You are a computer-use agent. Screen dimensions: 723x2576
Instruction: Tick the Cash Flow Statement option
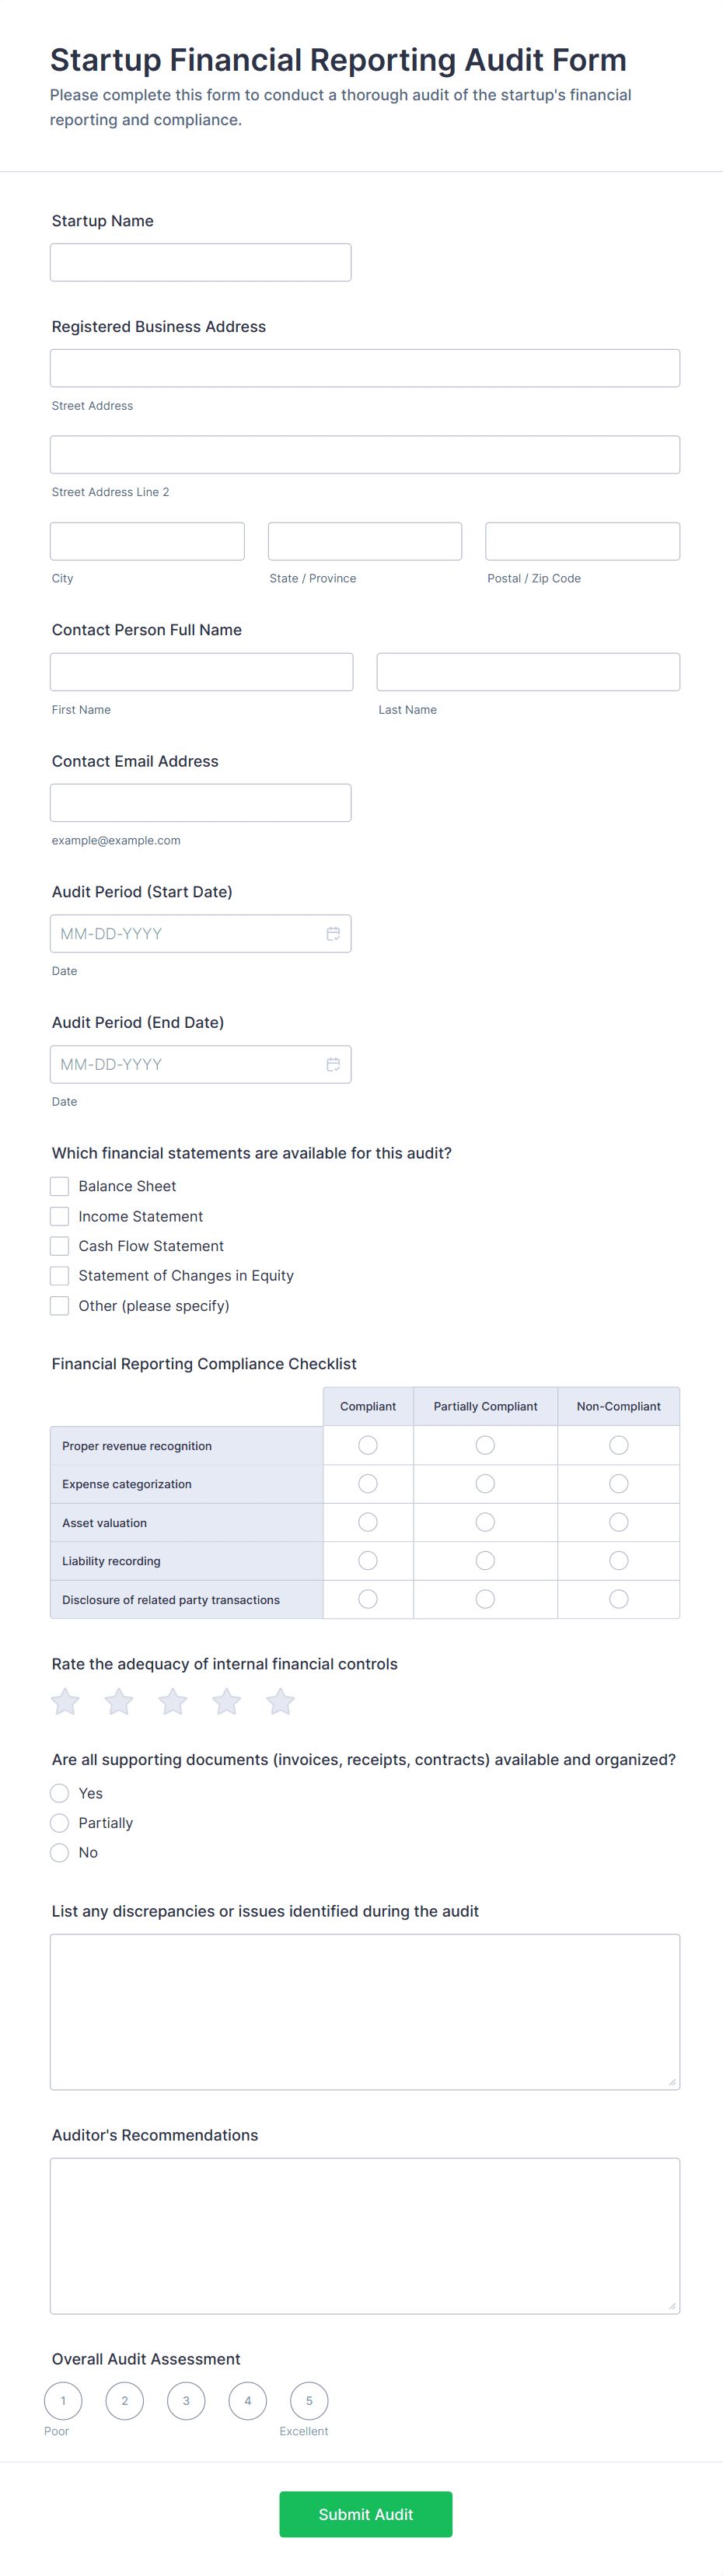coord(60,1246)
